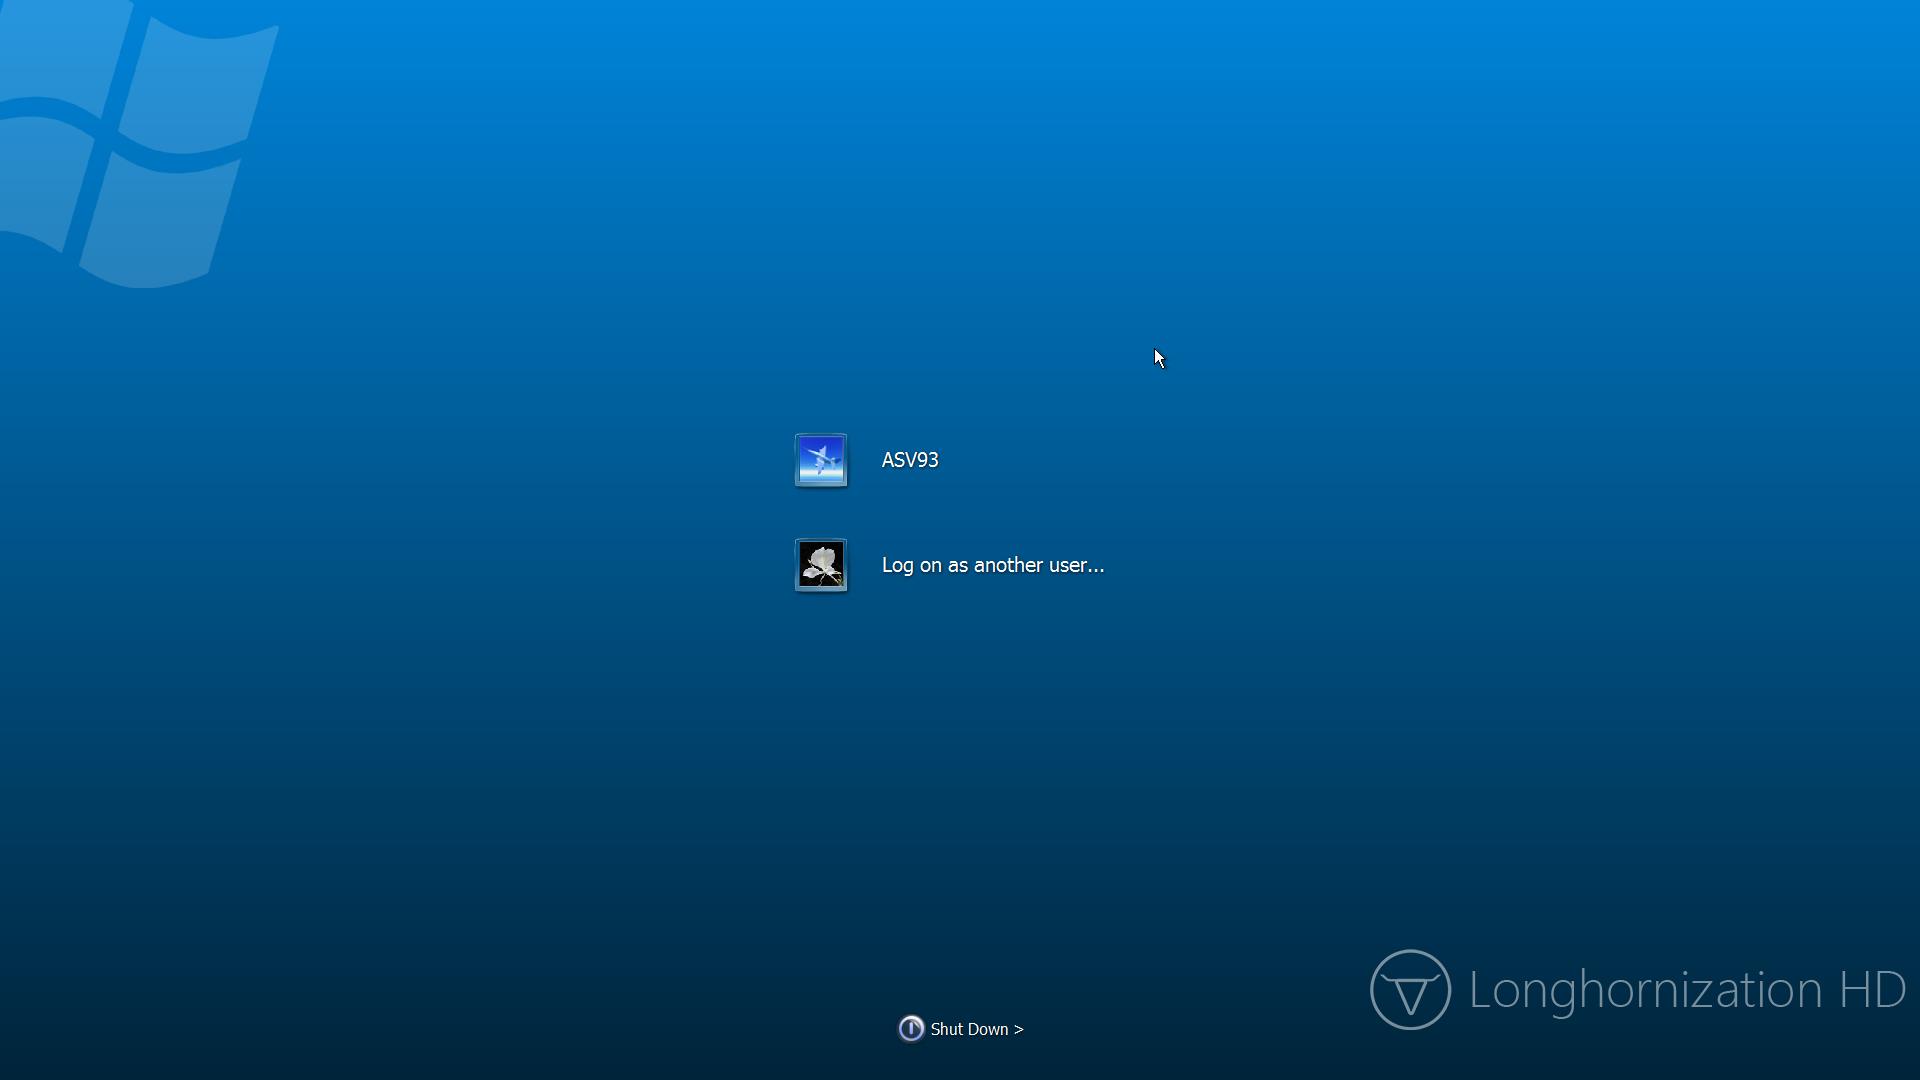Click the "Longhornization HD" watermark text

point(1686,990)
